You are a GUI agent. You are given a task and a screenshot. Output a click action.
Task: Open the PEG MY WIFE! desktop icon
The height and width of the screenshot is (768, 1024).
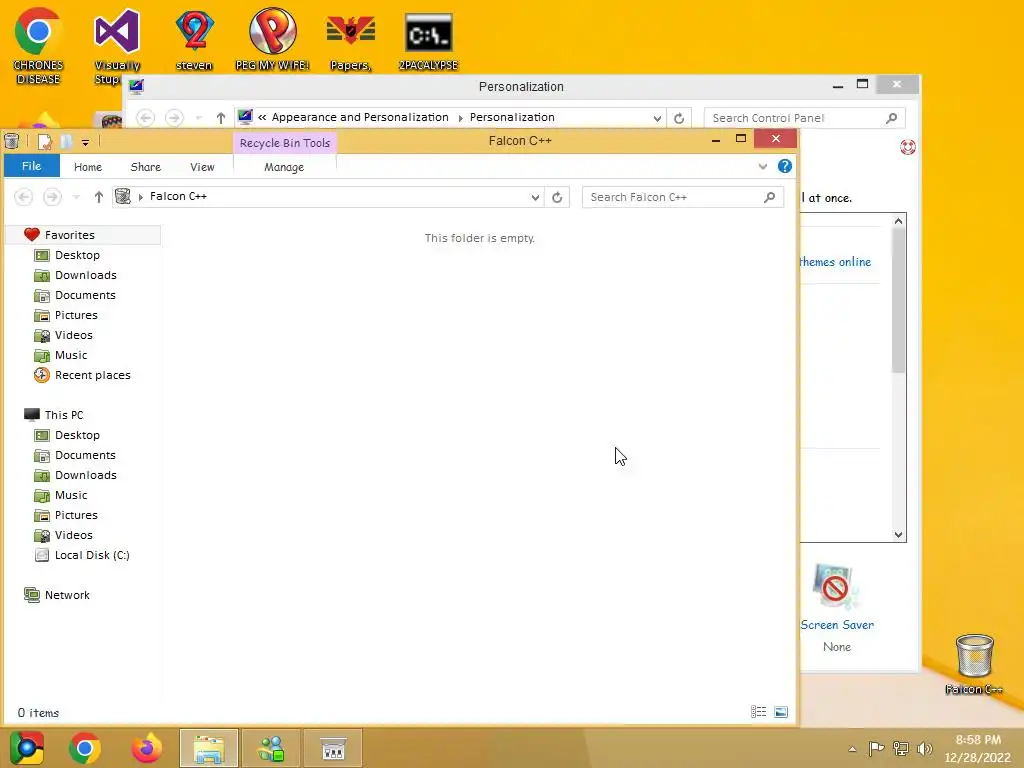[272, 40]
